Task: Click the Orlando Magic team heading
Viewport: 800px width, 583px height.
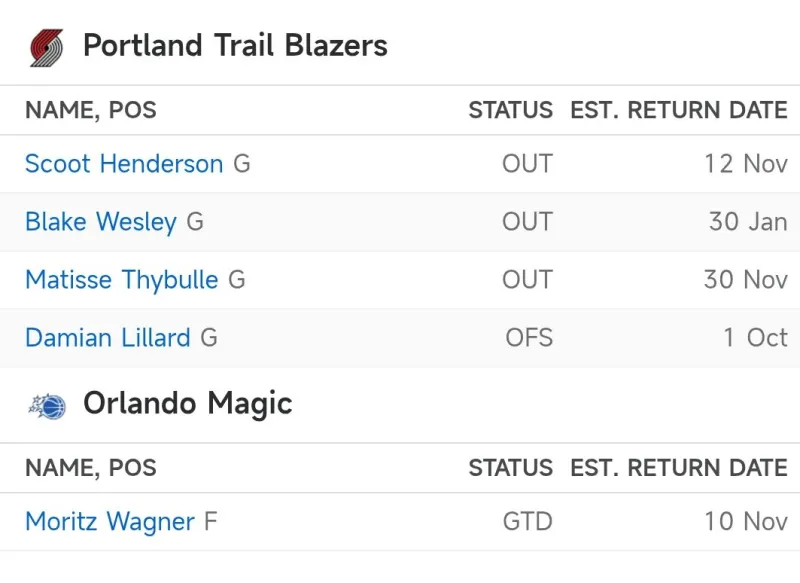Action: 187,404
